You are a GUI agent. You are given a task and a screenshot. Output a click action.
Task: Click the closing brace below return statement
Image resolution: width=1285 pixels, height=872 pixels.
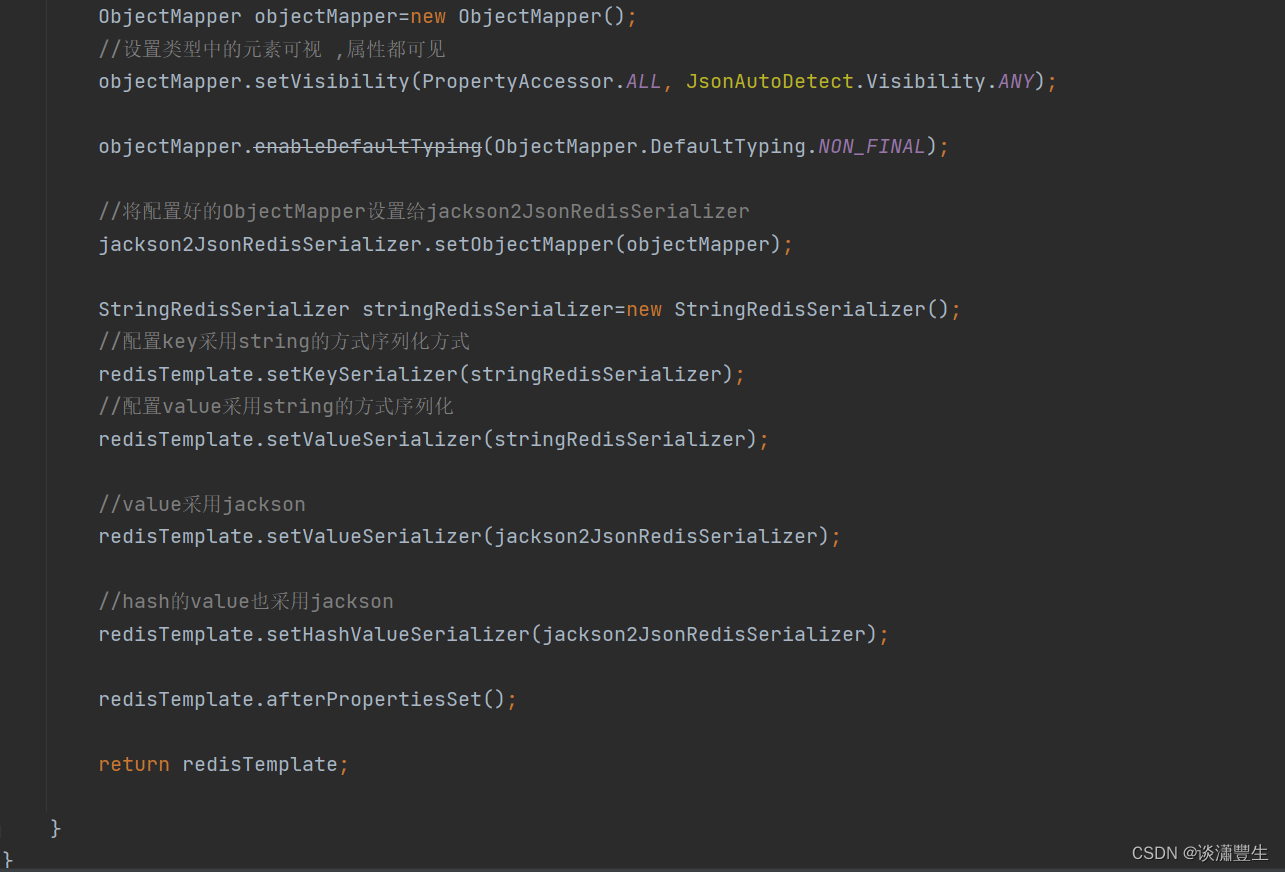pos(53,827)
